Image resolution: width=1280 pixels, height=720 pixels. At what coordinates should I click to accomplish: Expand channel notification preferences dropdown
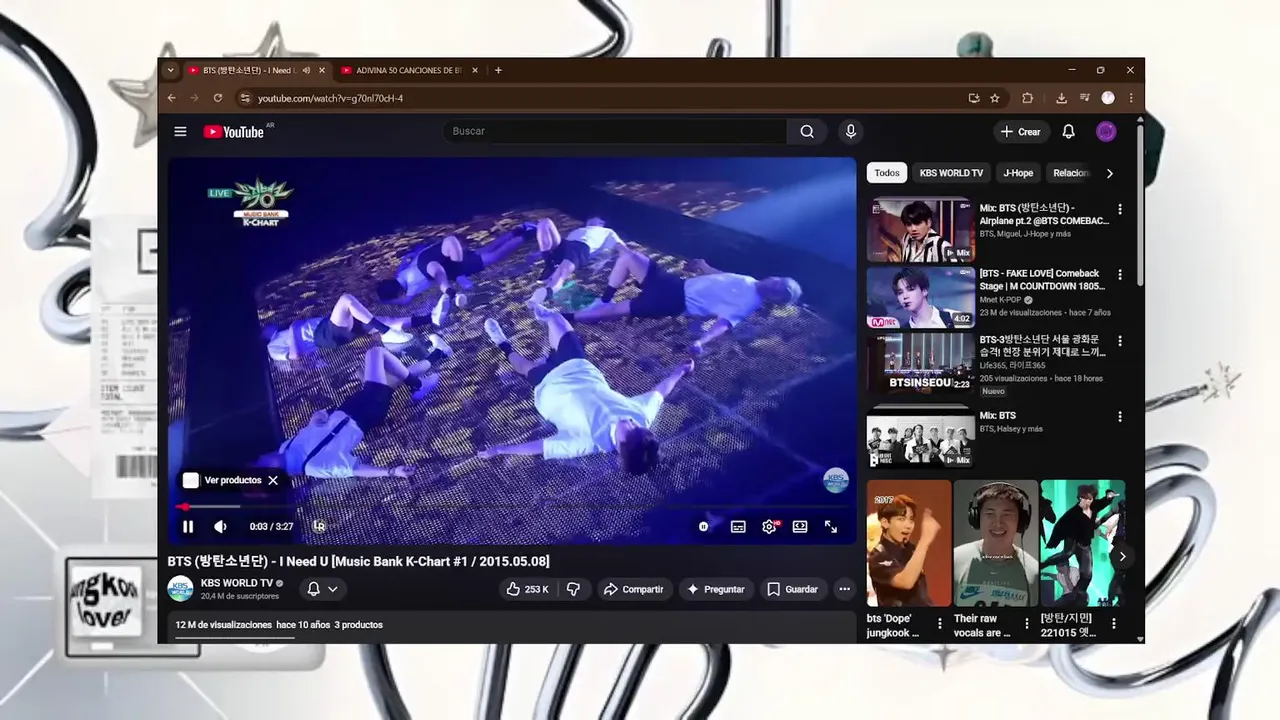coord(322,589)
